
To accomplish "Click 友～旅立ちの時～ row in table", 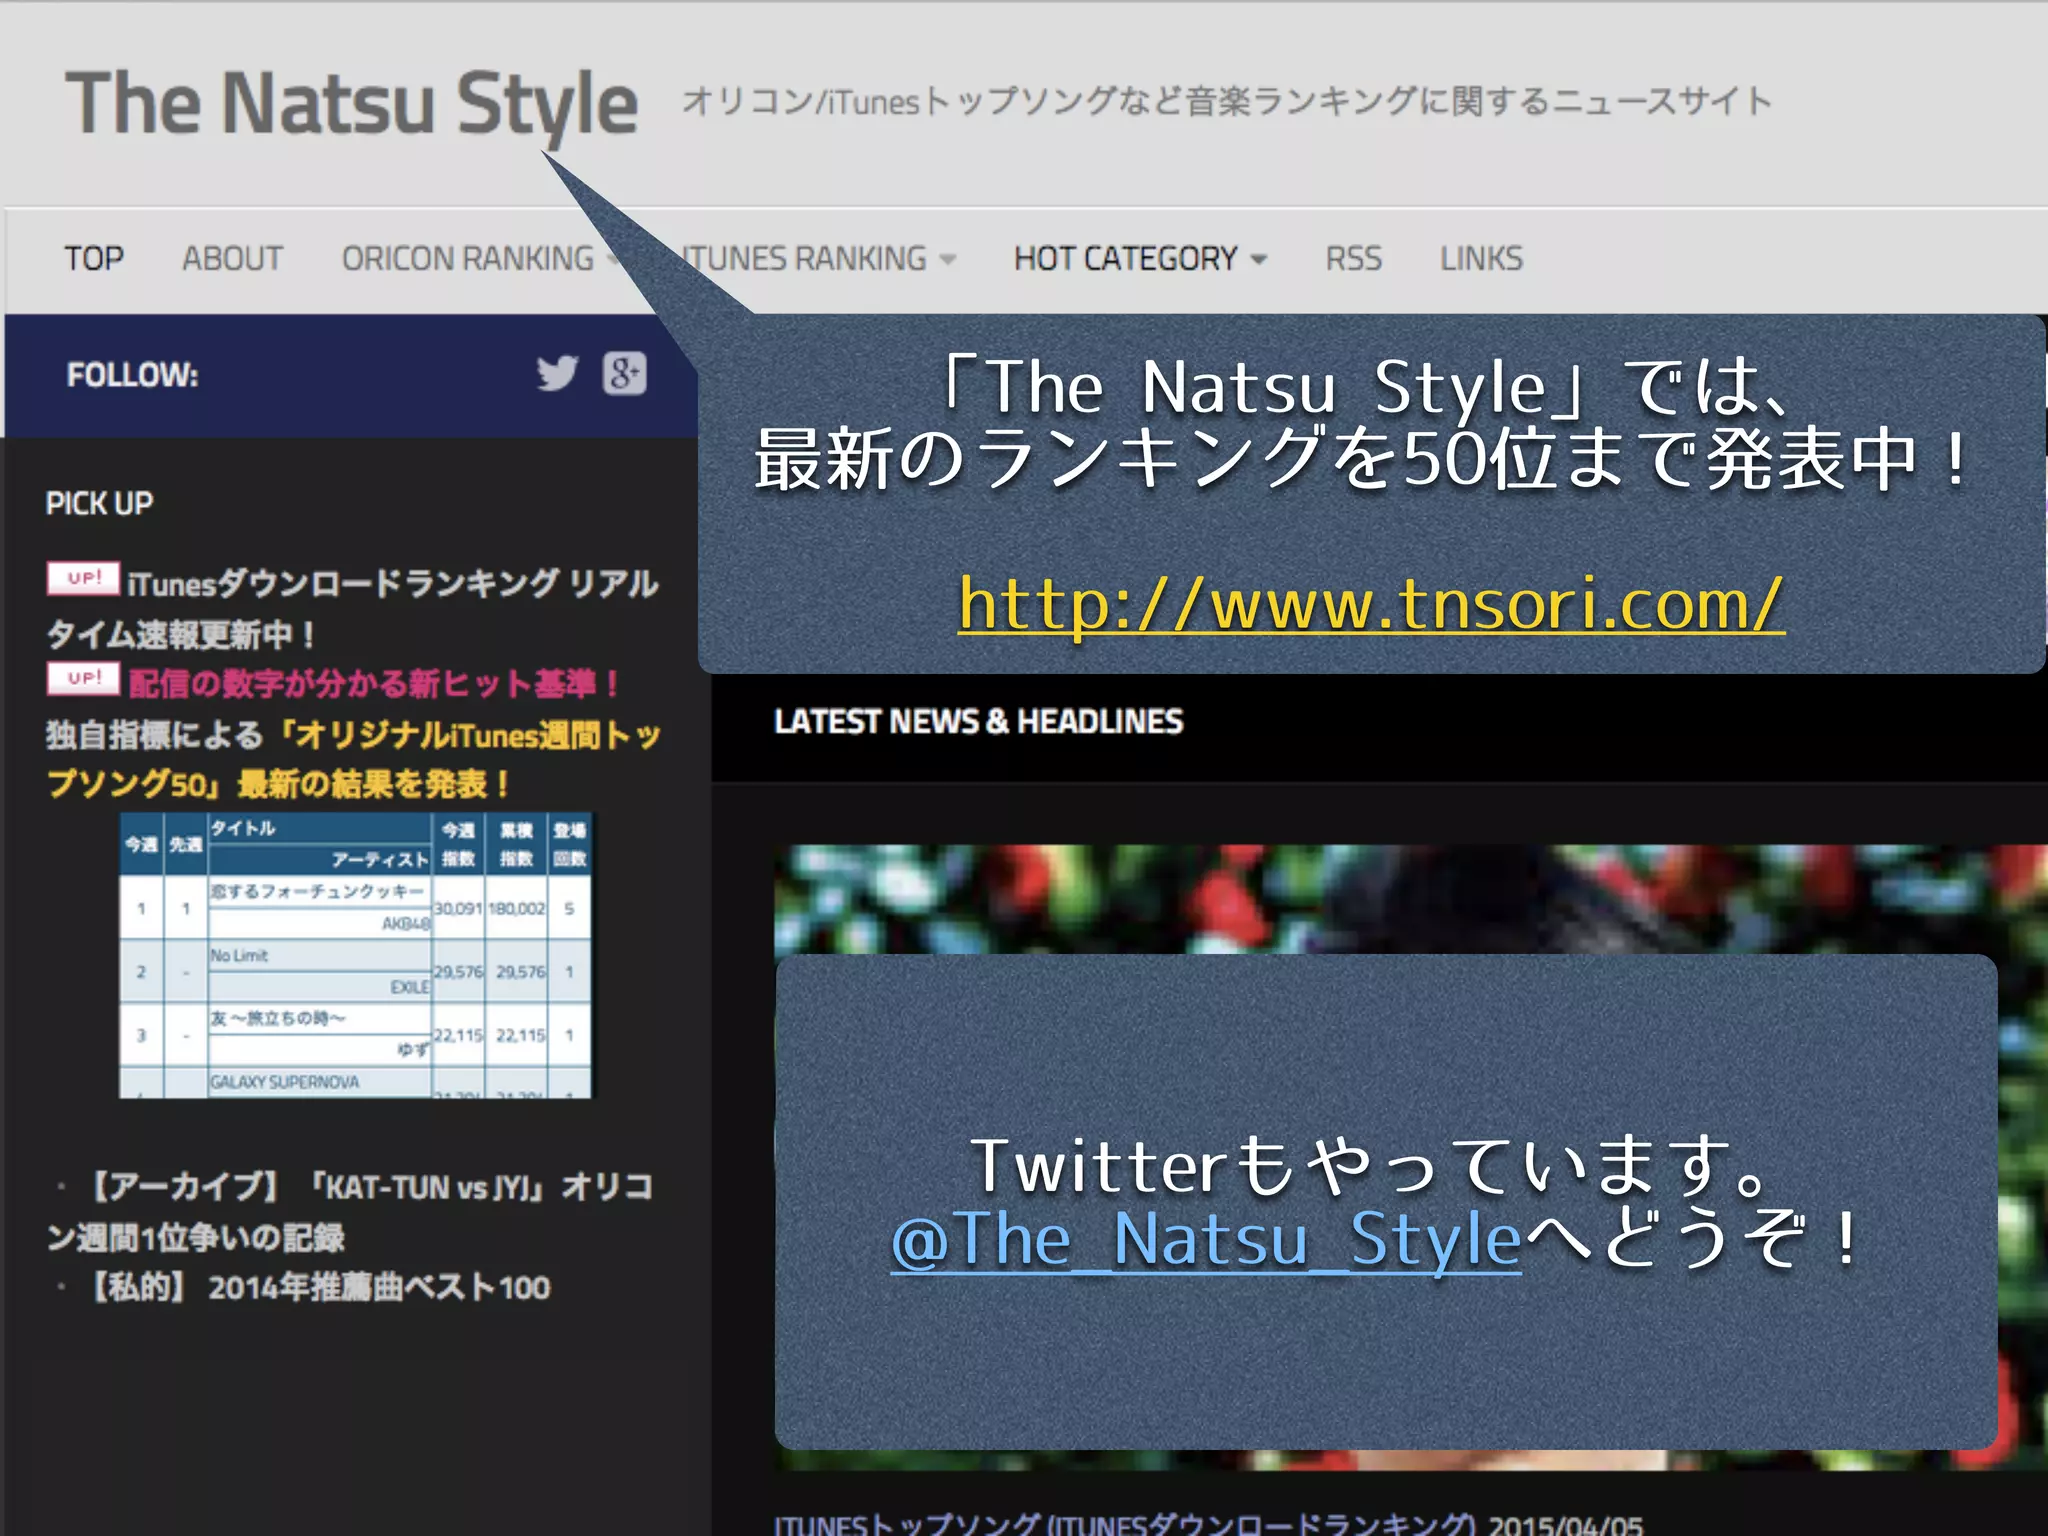I will pyautogui.click(x=355, y=1034).
